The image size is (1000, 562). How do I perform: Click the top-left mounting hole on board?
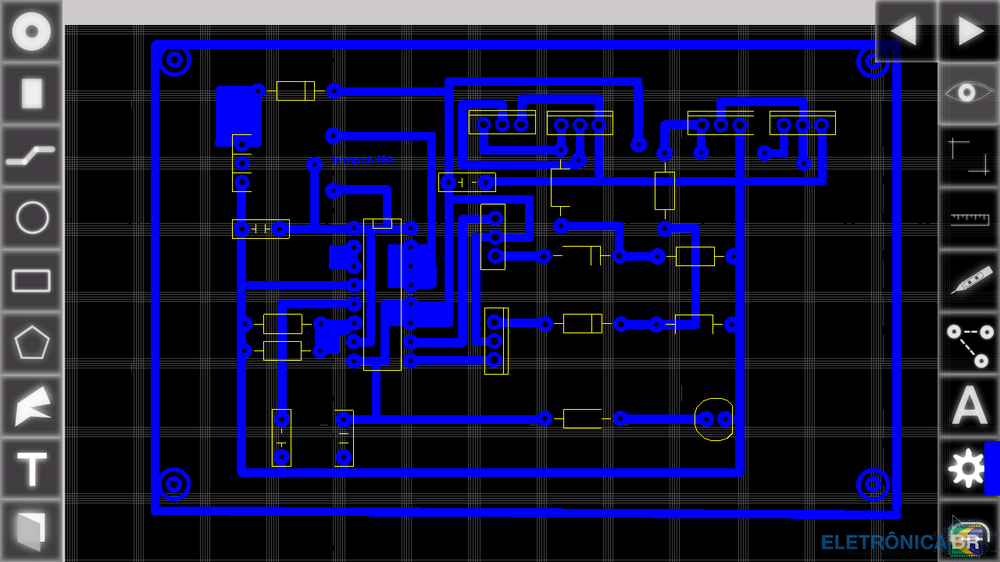175,61
